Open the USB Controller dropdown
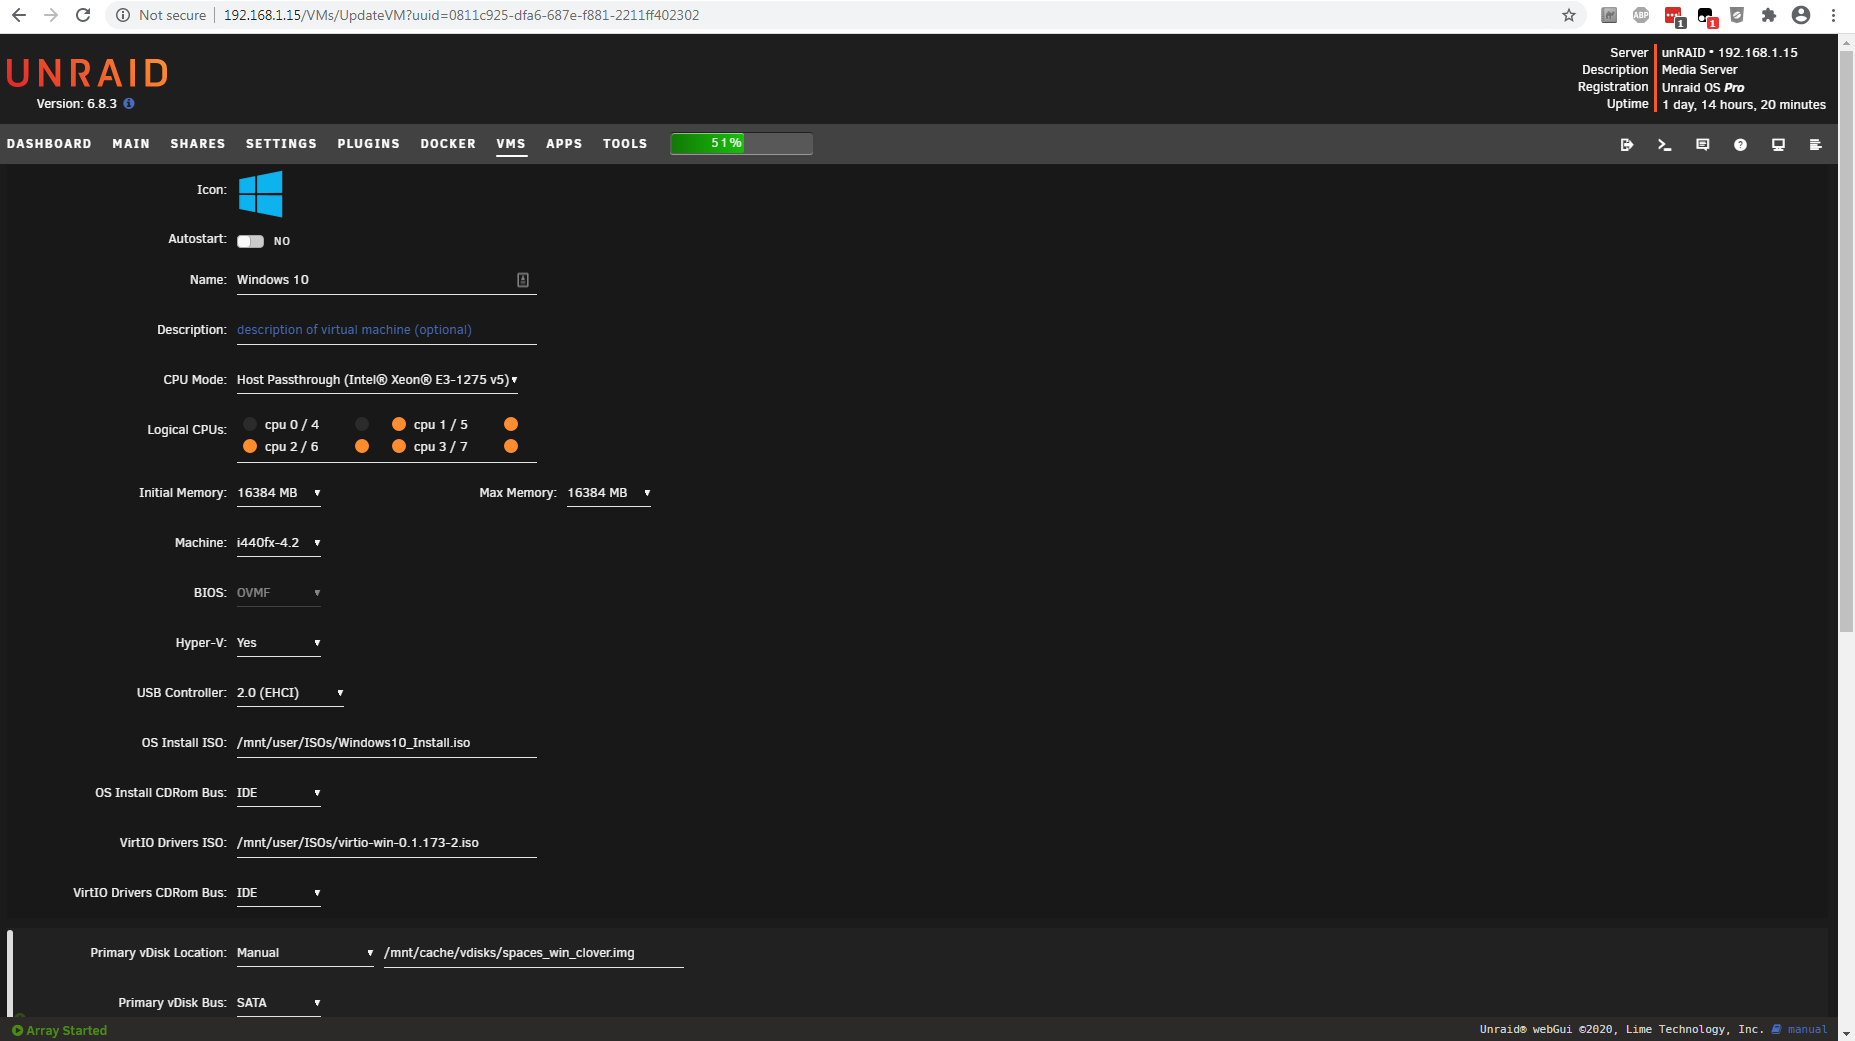 click(290, 693)
